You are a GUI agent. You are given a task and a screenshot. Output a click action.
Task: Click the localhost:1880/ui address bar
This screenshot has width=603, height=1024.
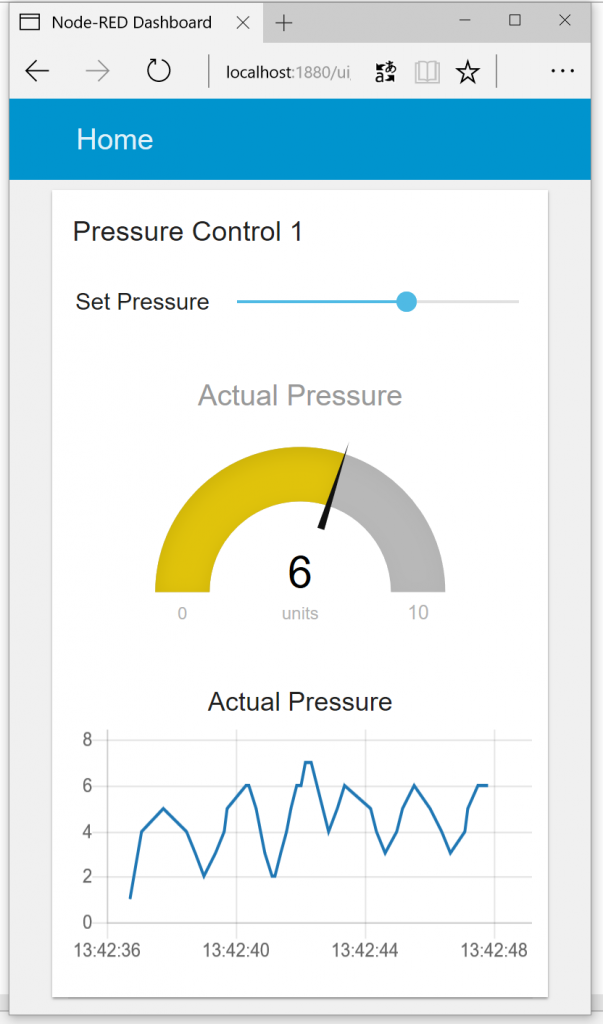tap(288, 71)
